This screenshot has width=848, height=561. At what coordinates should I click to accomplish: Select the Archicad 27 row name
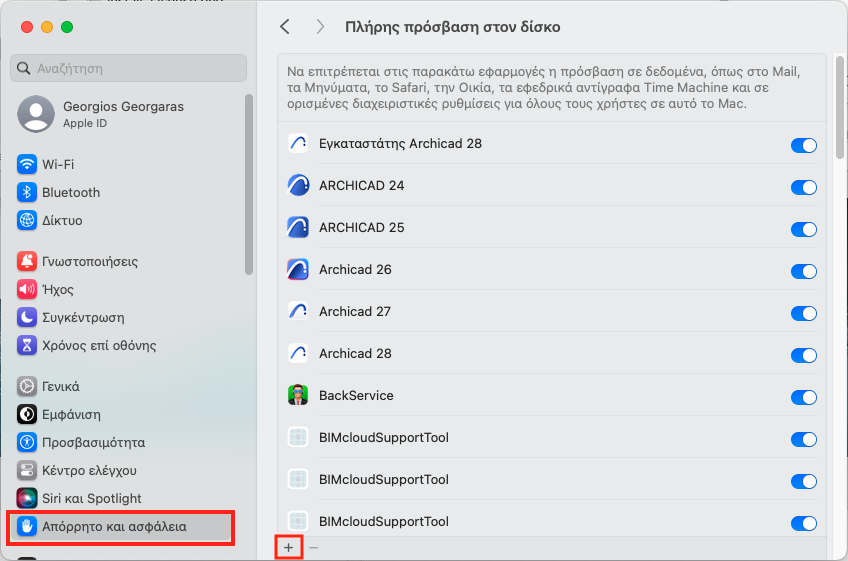pyautogui.click(x=355, y=312)
